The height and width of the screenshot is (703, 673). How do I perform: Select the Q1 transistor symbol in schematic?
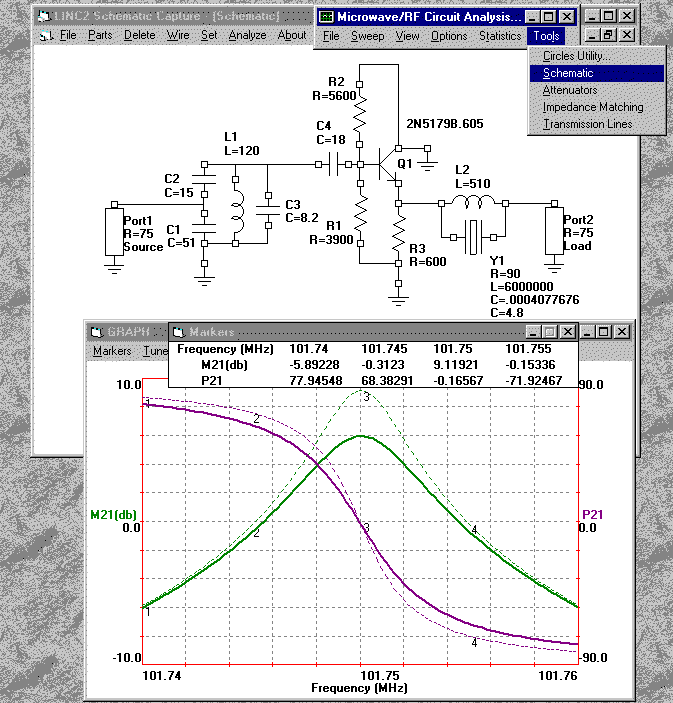388,163
